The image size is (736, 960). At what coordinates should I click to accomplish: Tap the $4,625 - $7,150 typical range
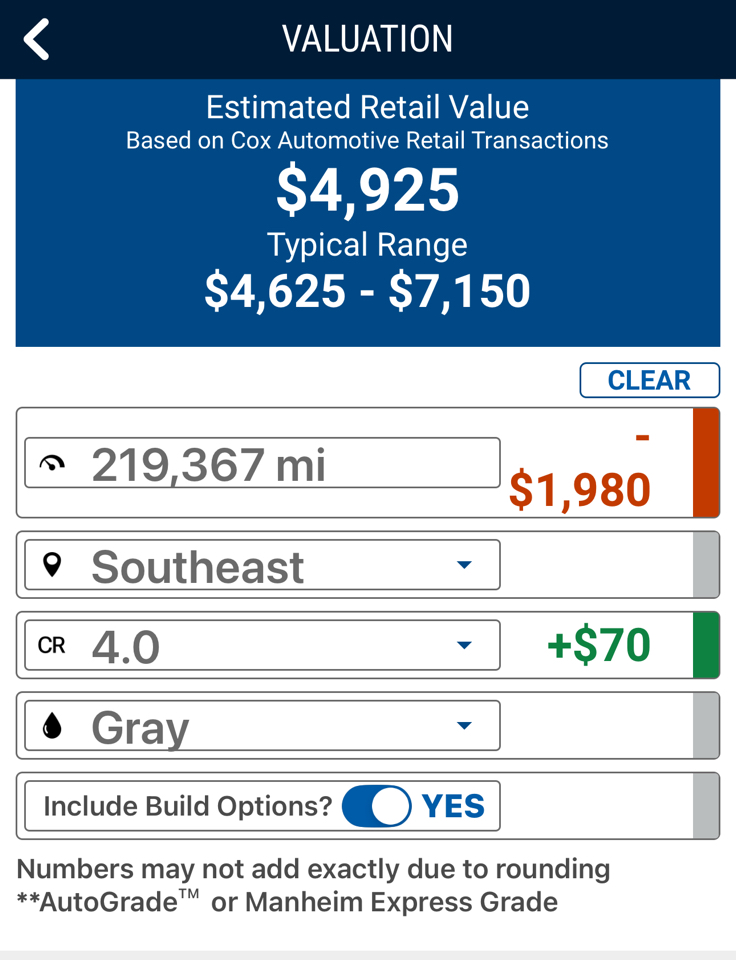[367, 291]
